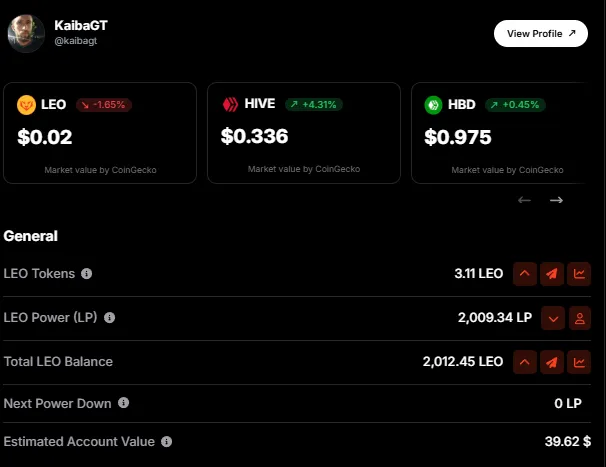The image size is (606, 467).
Task: Click the red HIVE logo icon
Action: [x=230, y=104]
